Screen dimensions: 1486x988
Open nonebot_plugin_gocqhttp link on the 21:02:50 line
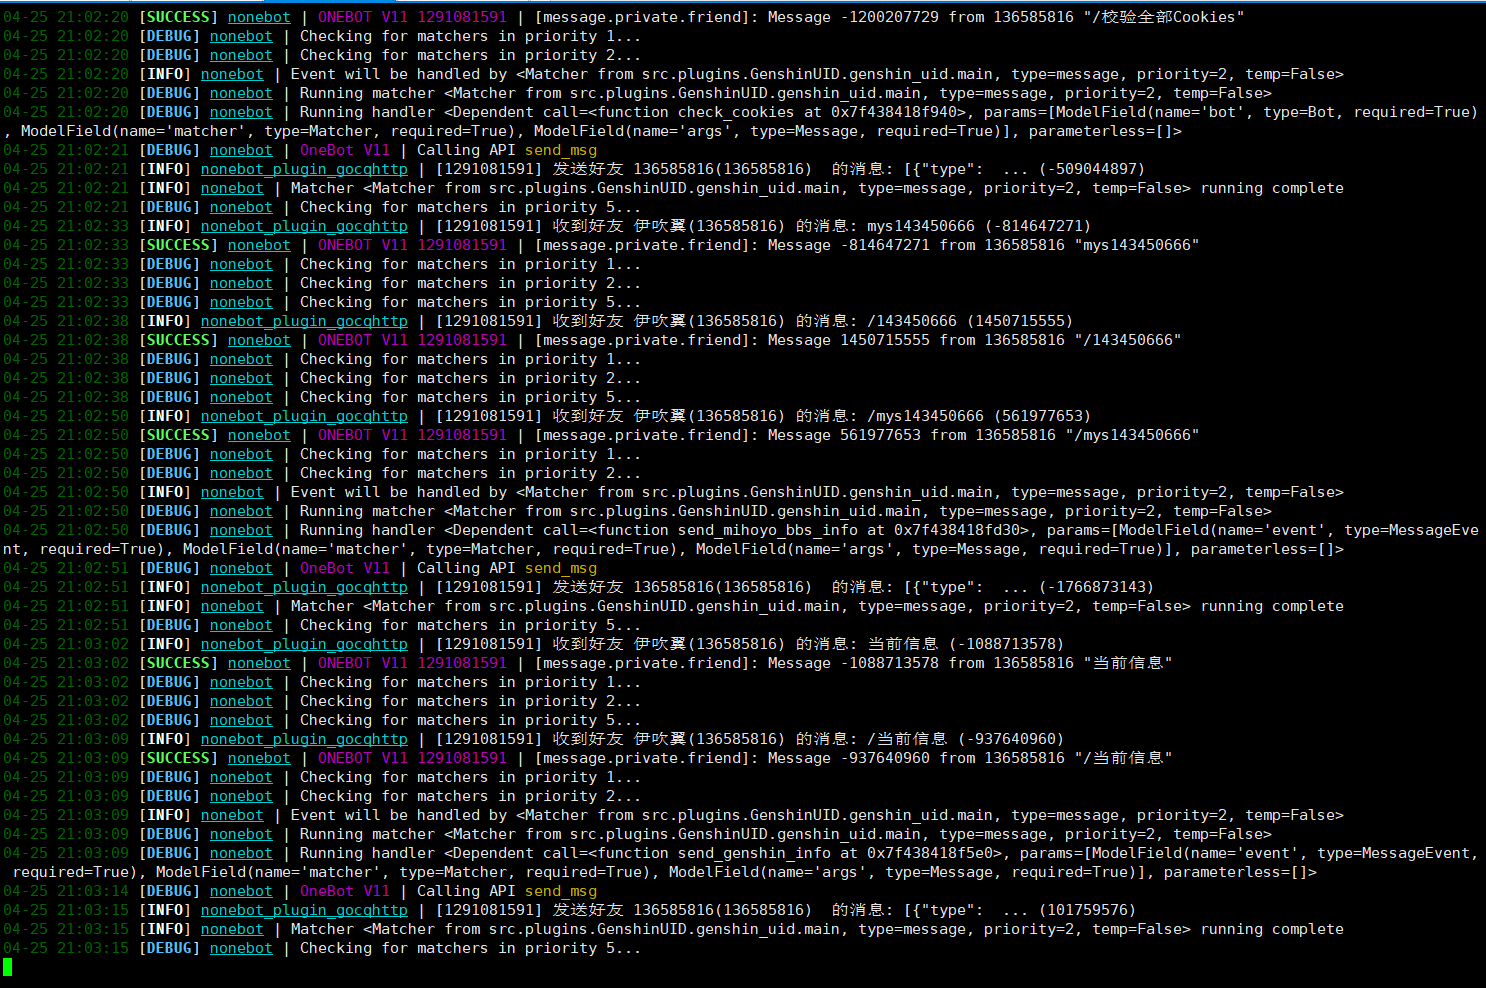[x=304, y=416]
